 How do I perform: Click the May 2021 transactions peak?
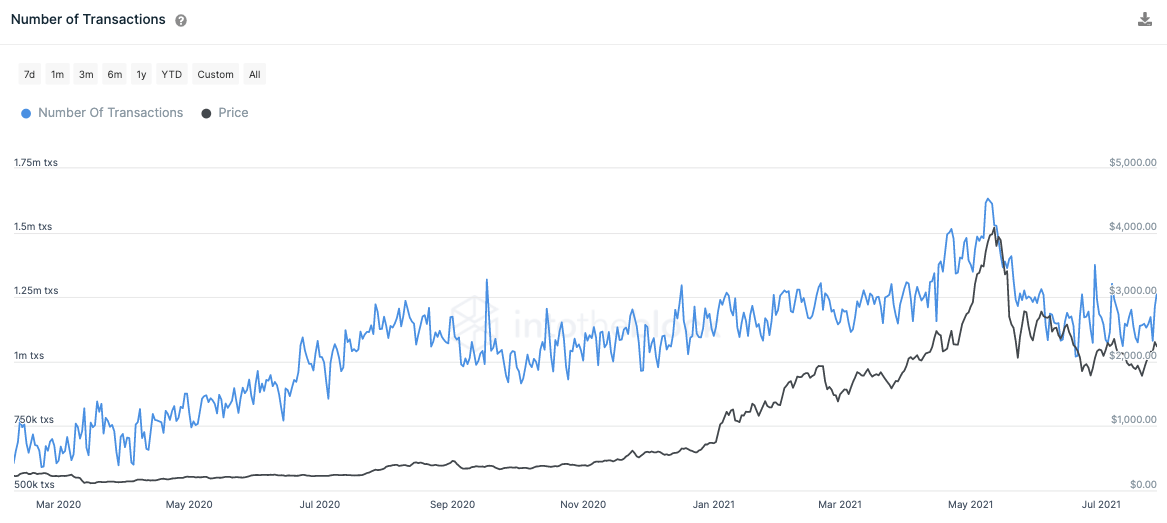tap(988, 199)
